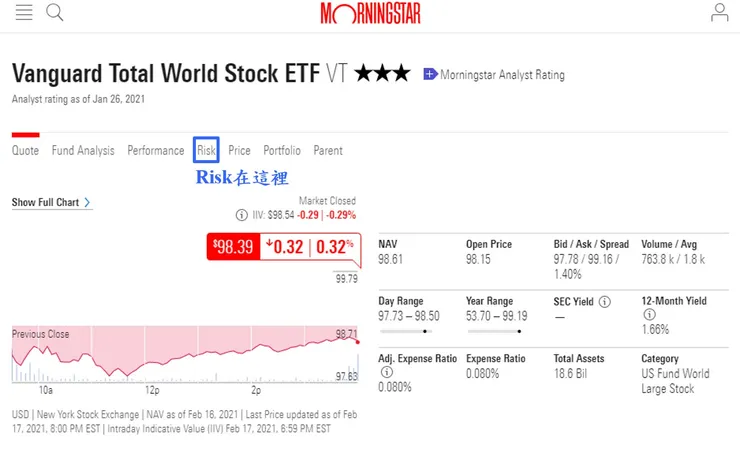Click the IIV info icon
Viewport: 740px width, 449px height.
241,215
